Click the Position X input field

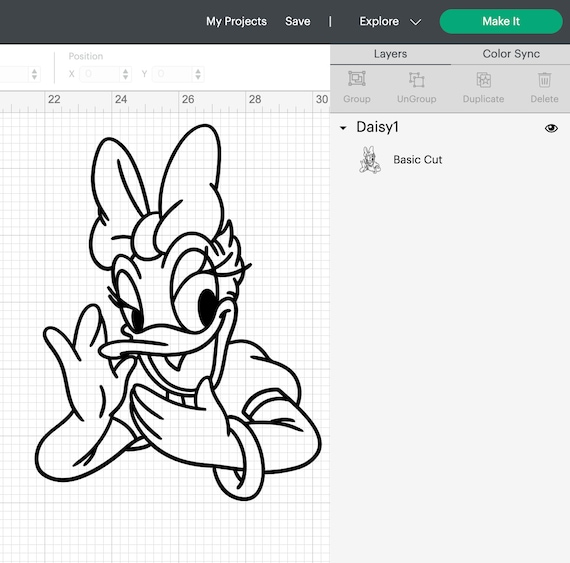[x=100, y=74]
